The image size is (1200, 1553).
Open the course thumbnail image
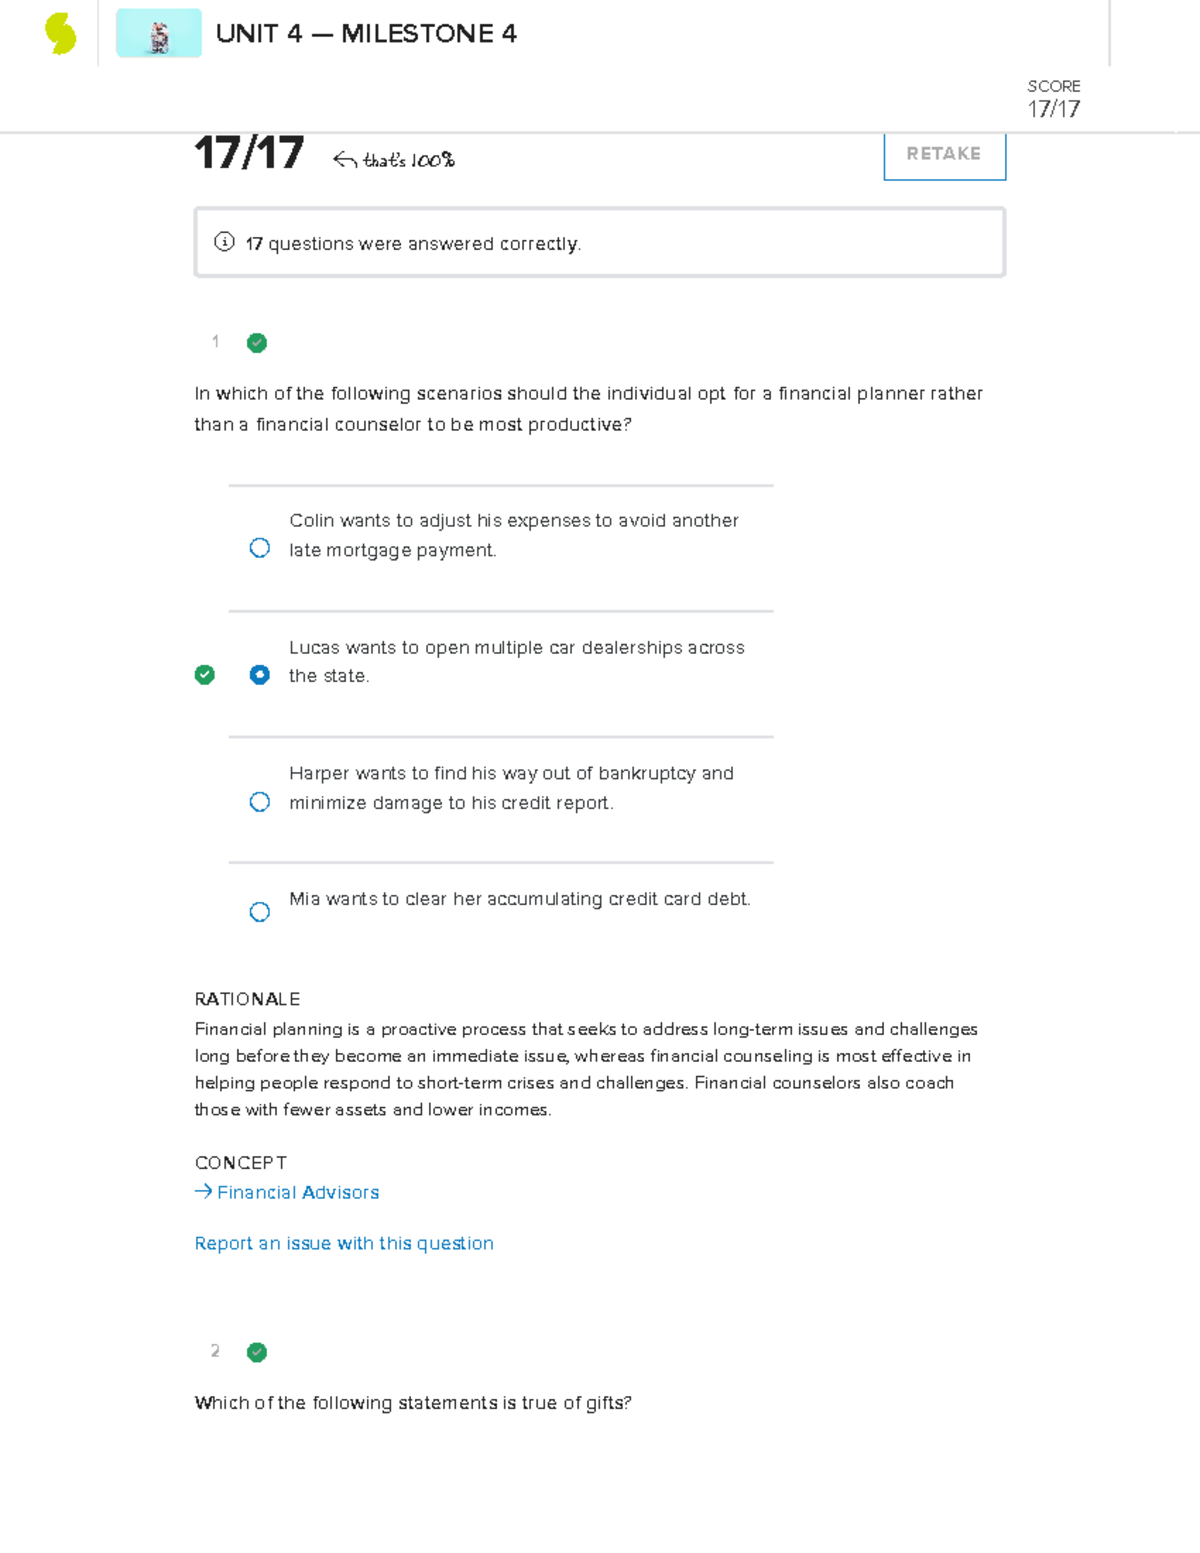159,34
